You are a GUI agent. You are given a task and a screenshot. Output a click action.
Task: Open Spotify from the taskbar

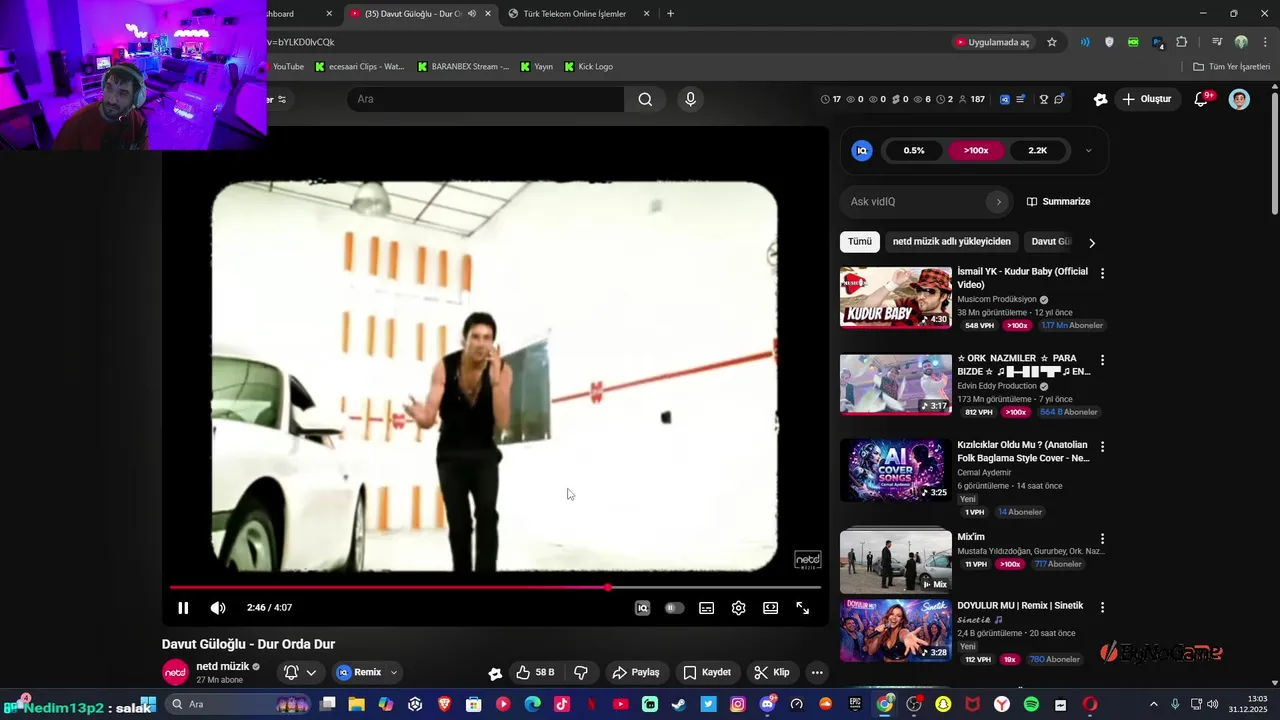(x=1031, y=704)
